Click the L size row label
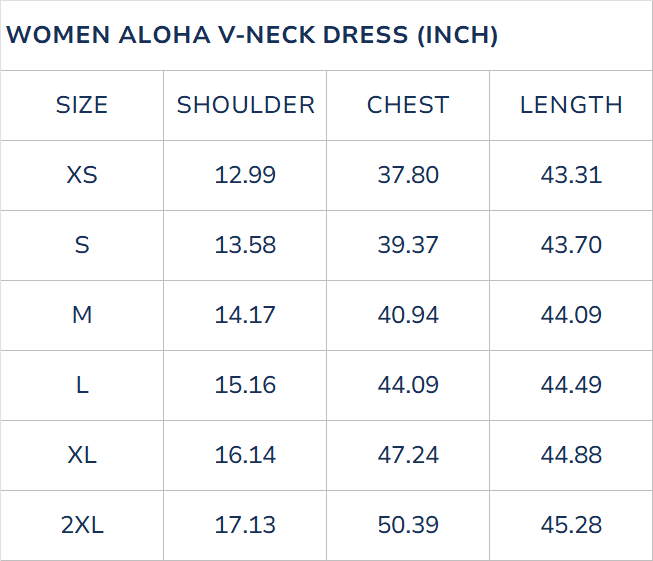Image resolution: width=653 pixels, height=561 pixels. pyautogui.click(x=82, y=385)
